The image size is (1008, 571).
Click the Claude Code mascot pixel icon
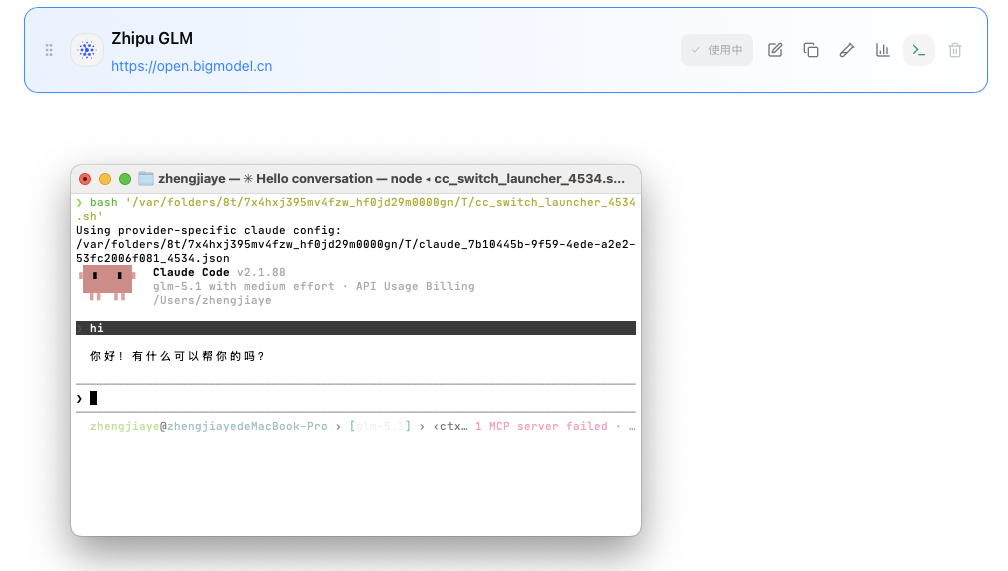pyautogui.click(x=107, y=284)
